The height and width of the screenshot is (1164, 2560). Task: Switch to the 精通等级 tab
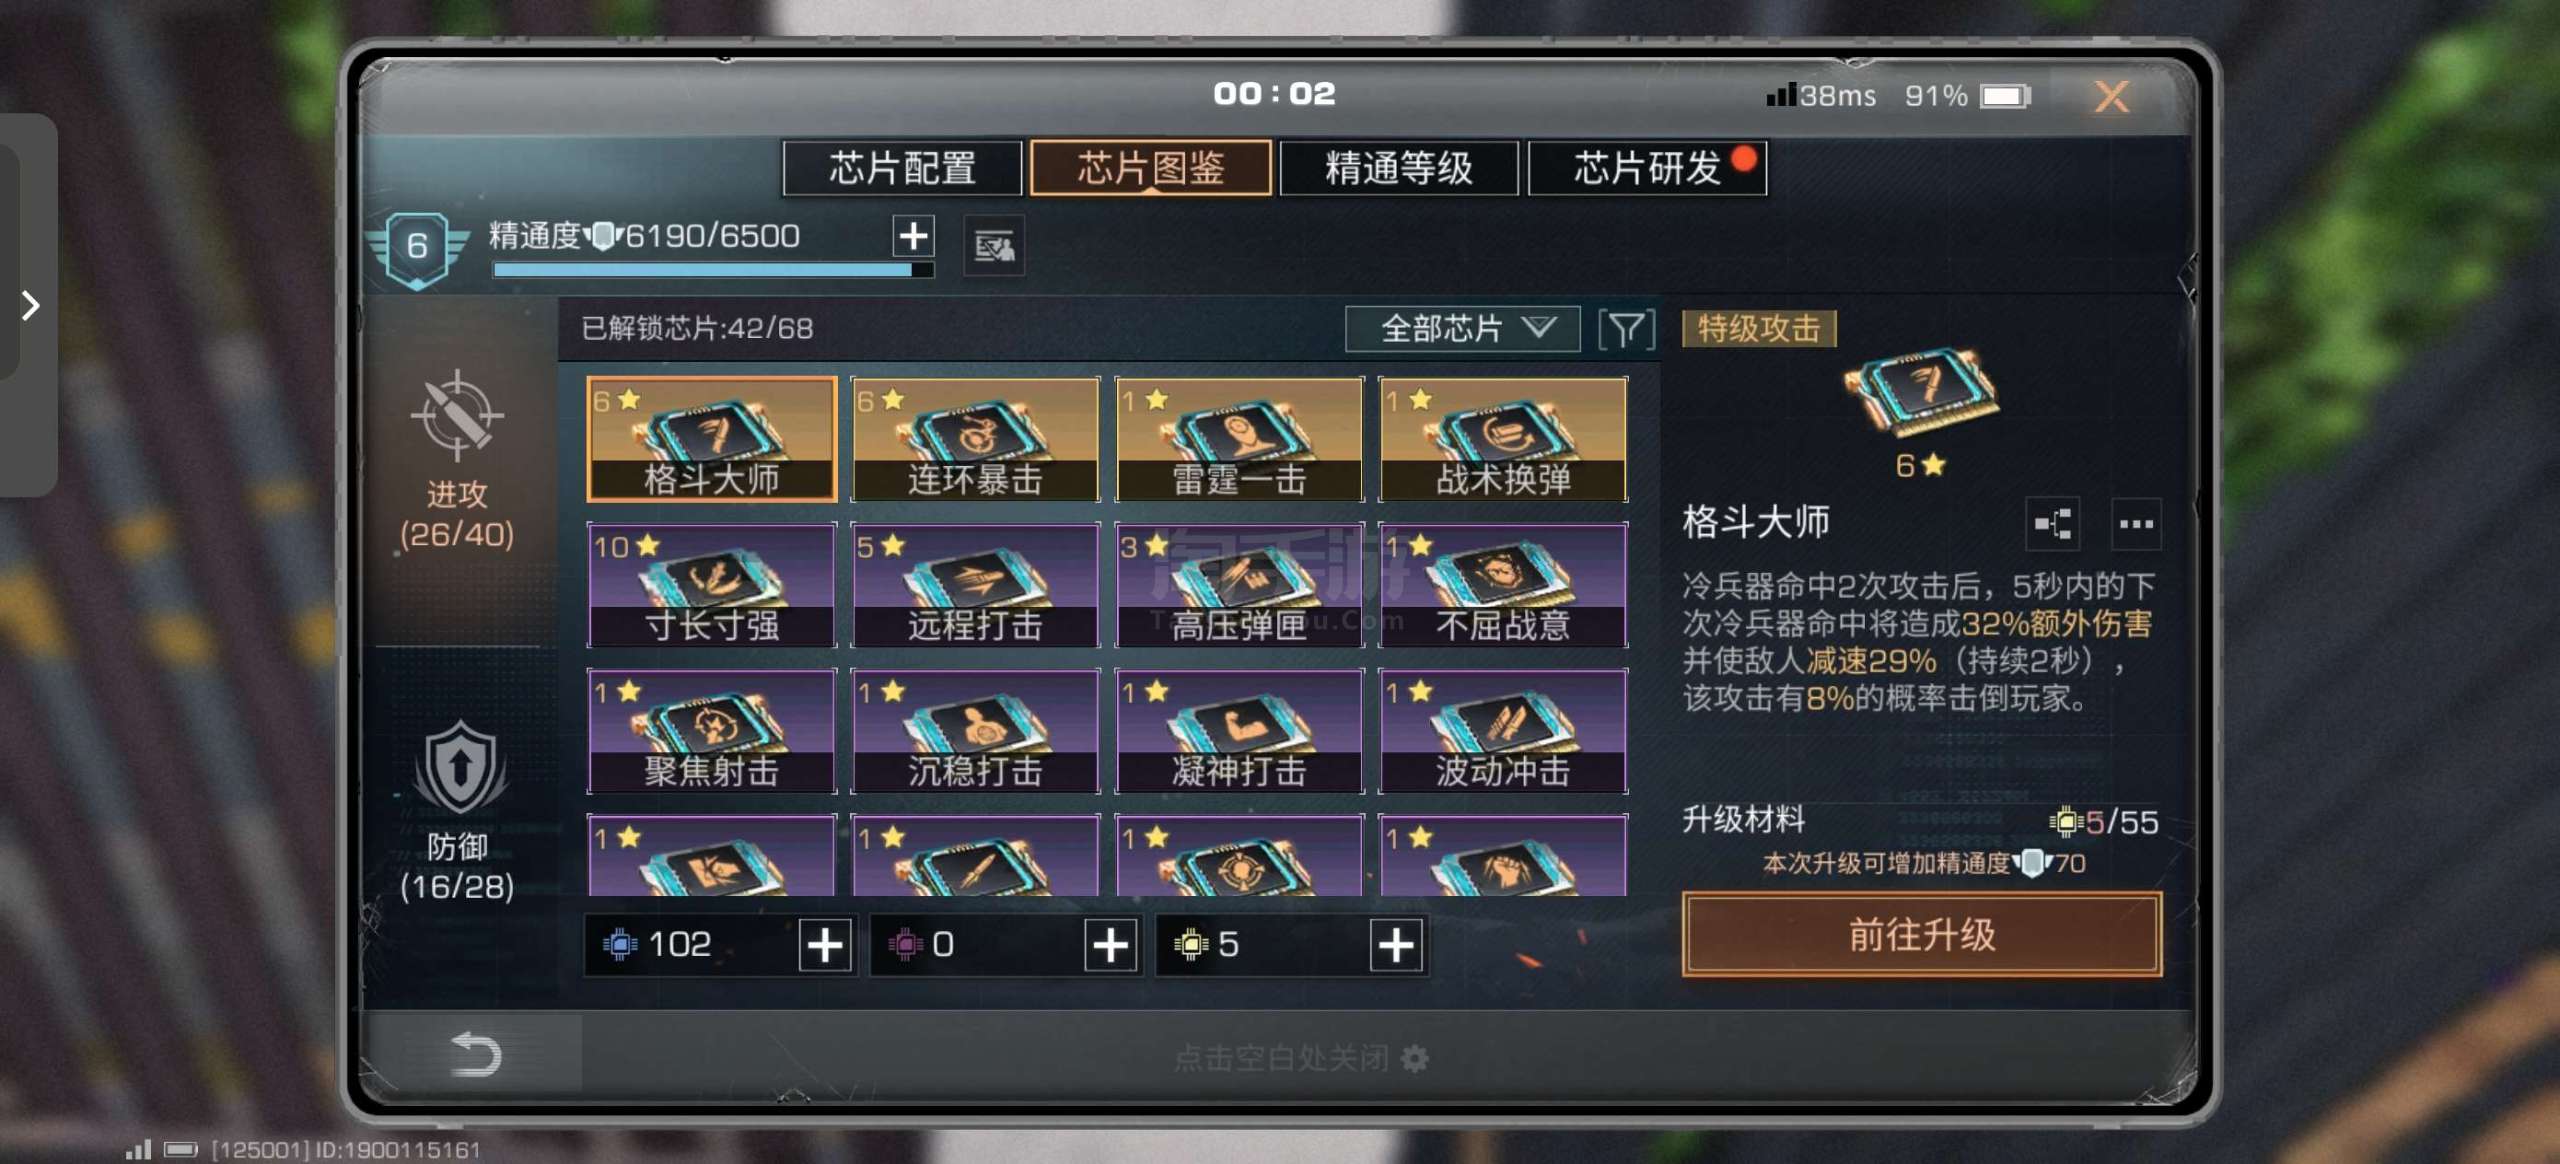pyautogui.click(x=1398, y=168)
